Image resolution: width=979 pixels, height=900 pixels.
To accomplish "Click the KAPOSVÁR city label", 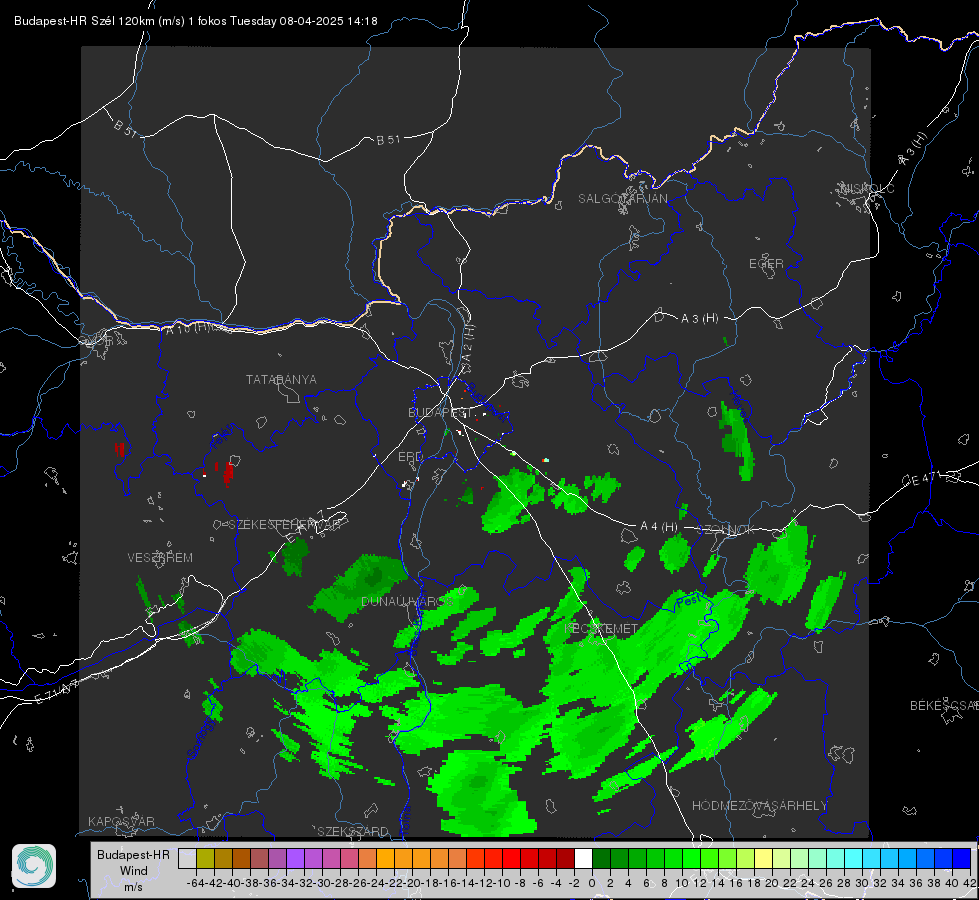I will (x=121, y=821).
